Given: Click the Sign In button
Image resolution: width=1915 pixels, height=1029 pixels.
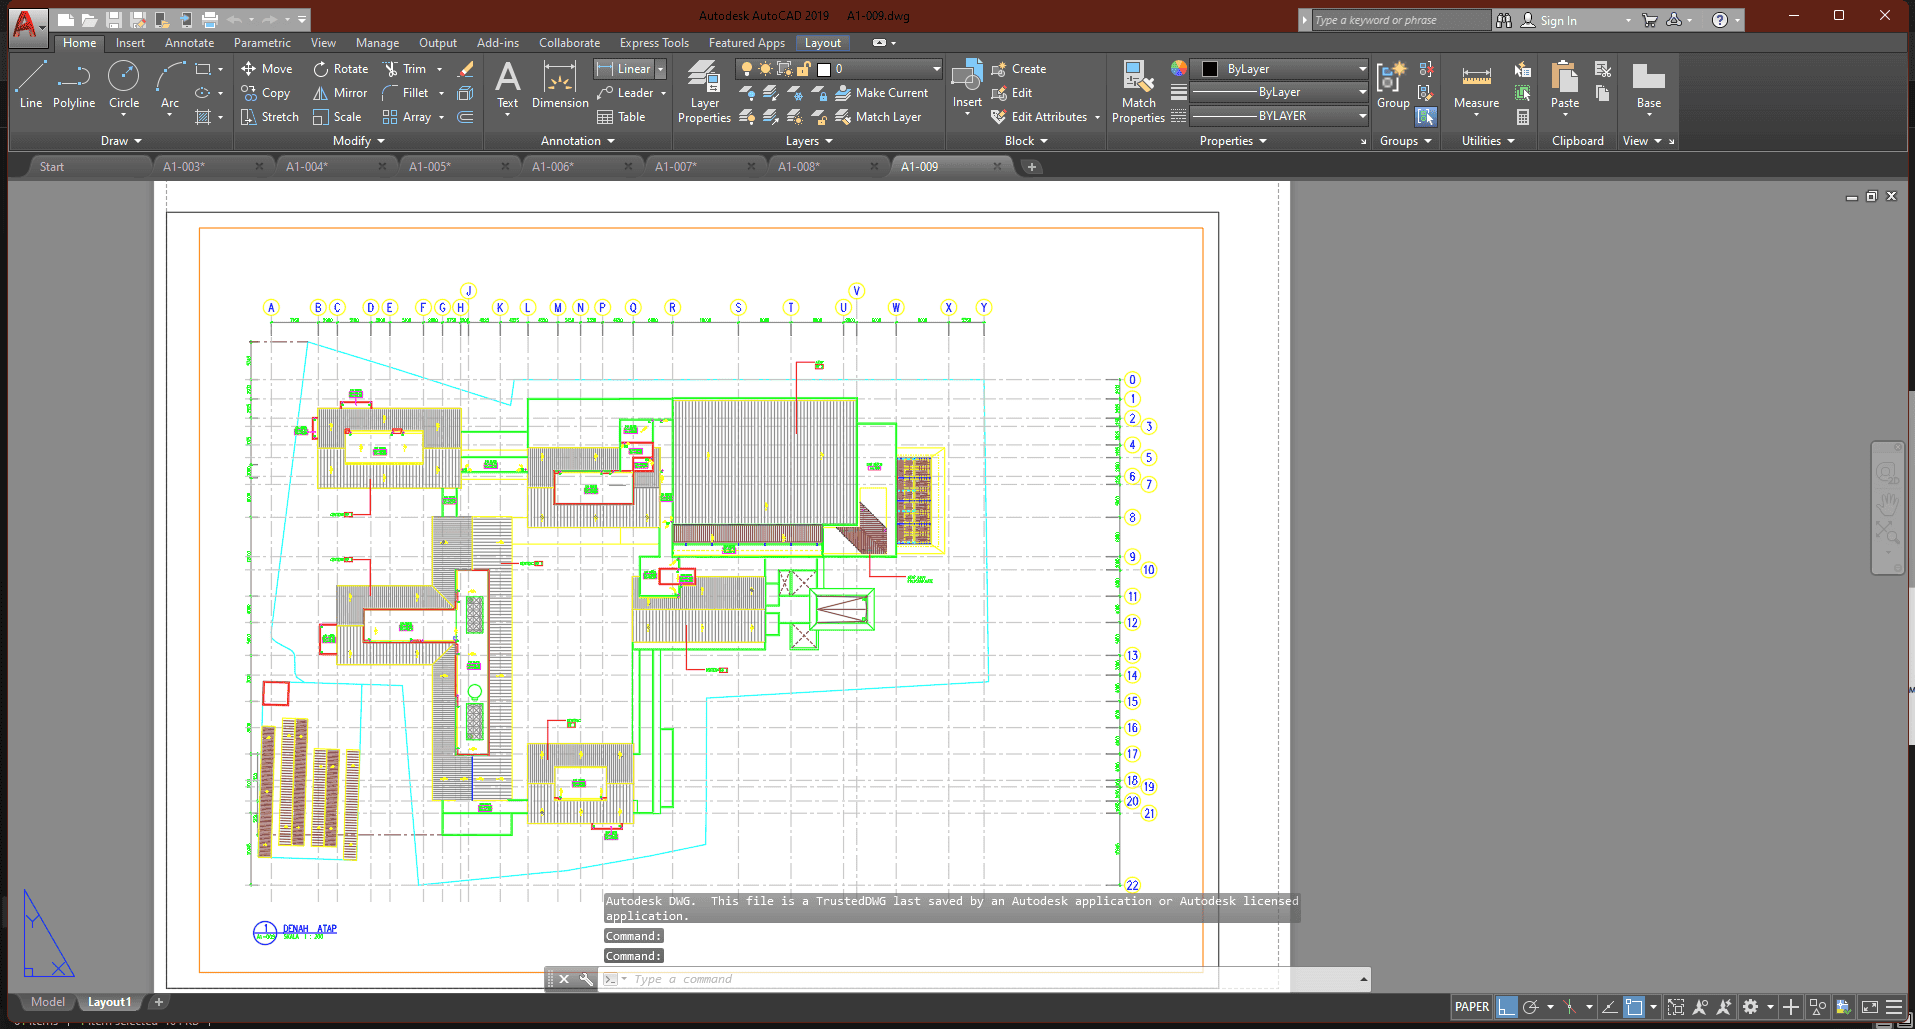Looking at the screenshot, I should click(1557, 20).
